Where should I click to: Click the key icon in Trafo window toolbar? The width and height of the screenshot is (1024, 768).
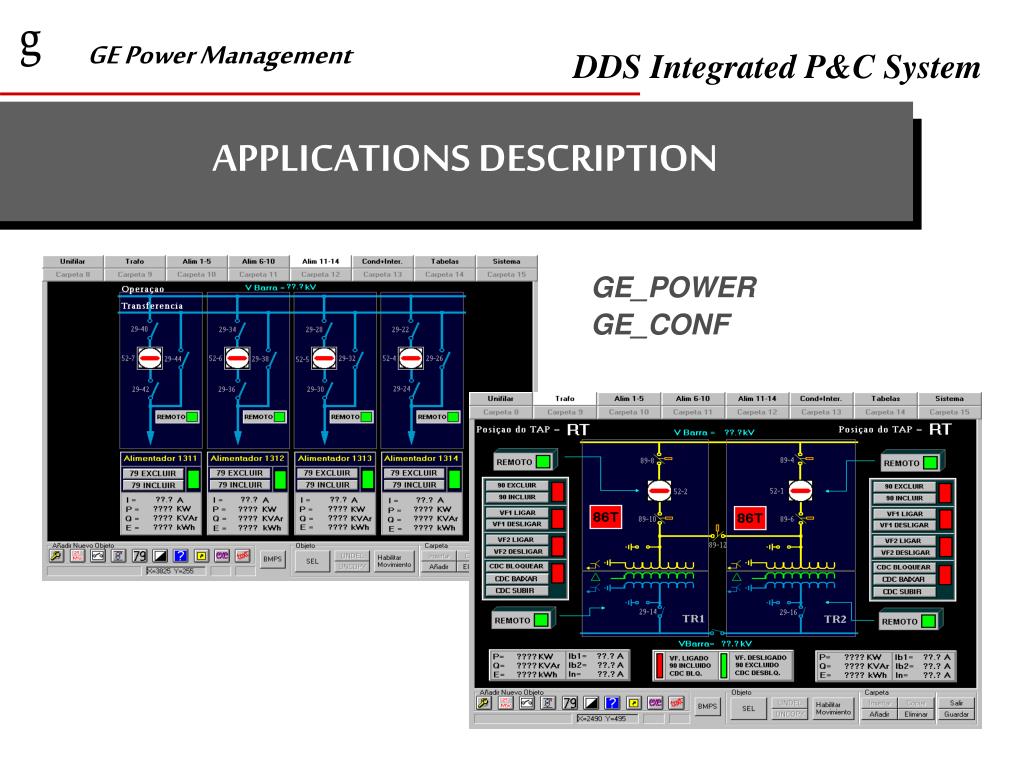pyautogui.click(x=484, y=703)
